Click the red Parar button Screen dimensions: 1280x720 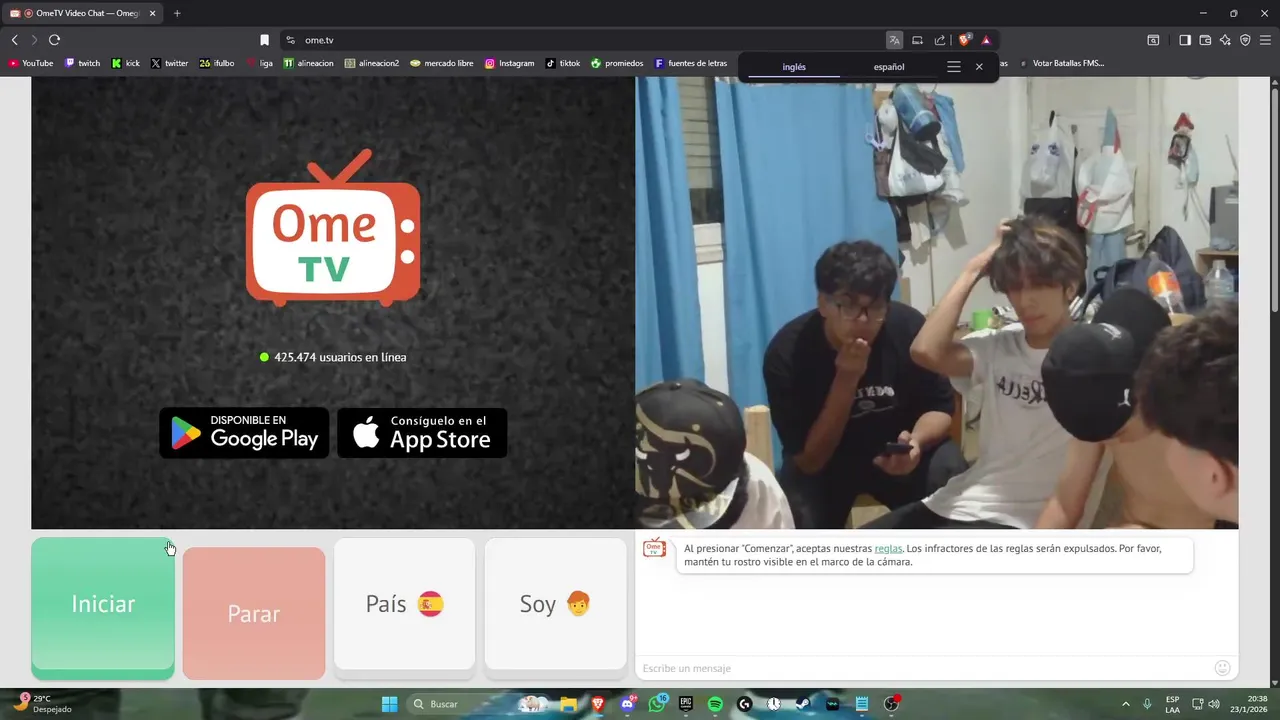tap(254, 613)
